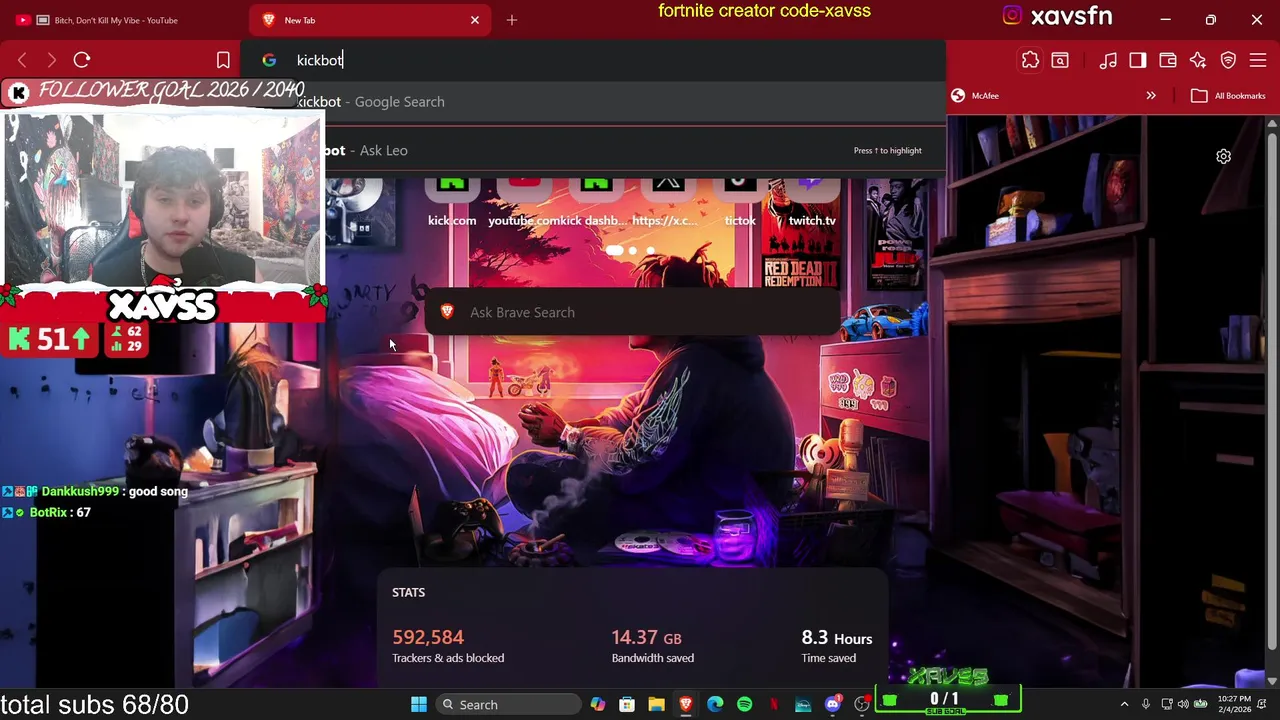Open the Brave Wallet icon
The width and height of the screenshot is (1280, 720).
point(1168,61)
